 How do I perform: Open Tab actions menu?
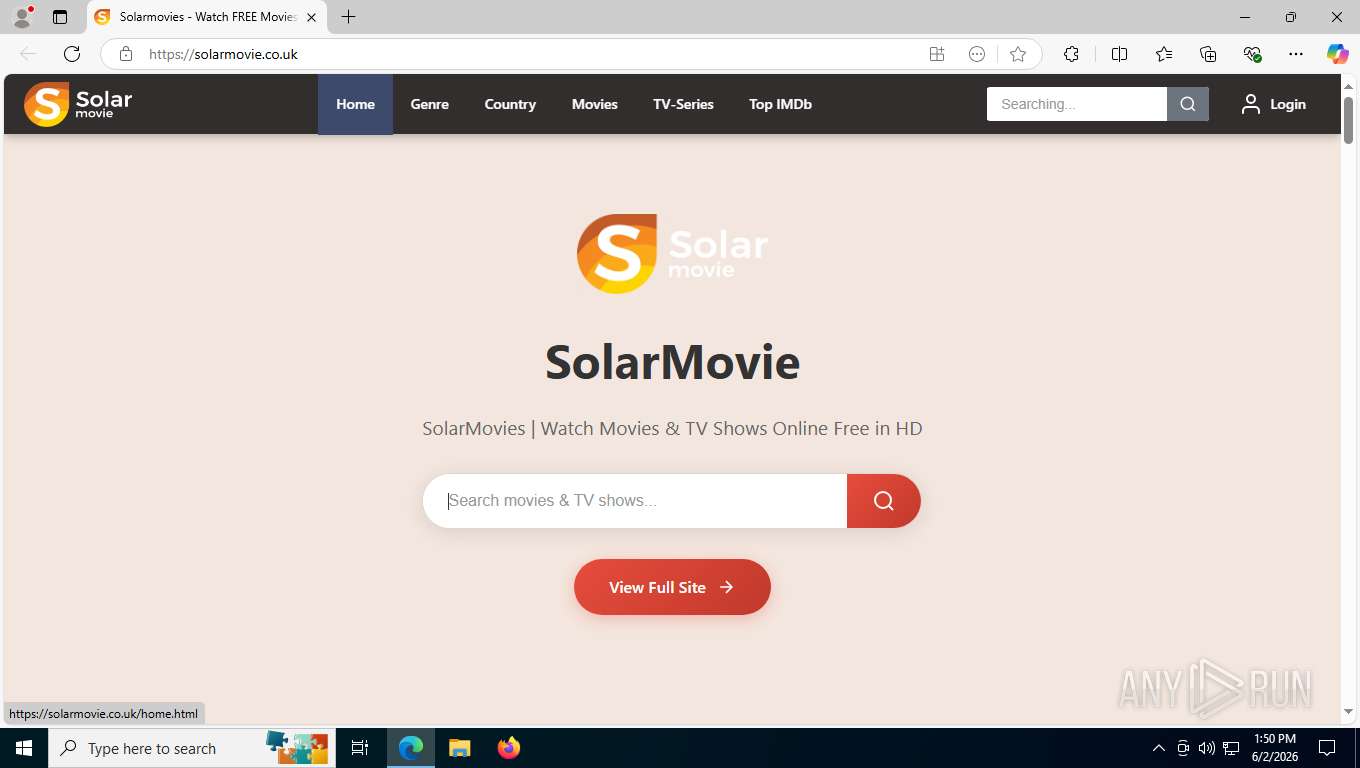coord(60,17)
